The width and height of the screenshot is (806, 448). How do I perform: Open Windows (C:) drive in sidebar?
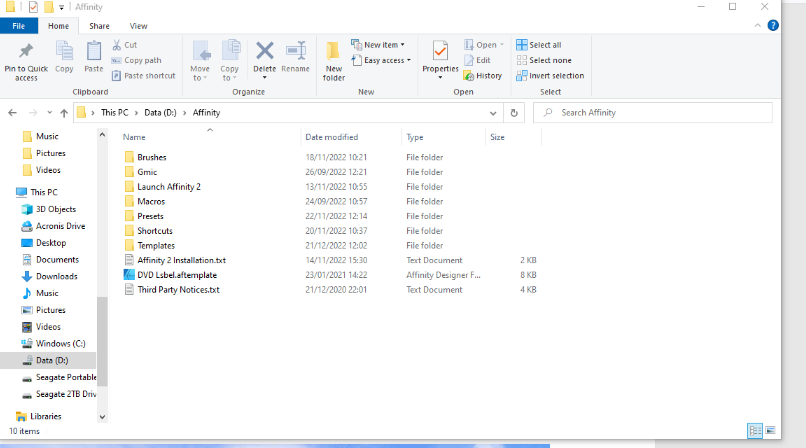pos(60,343)
